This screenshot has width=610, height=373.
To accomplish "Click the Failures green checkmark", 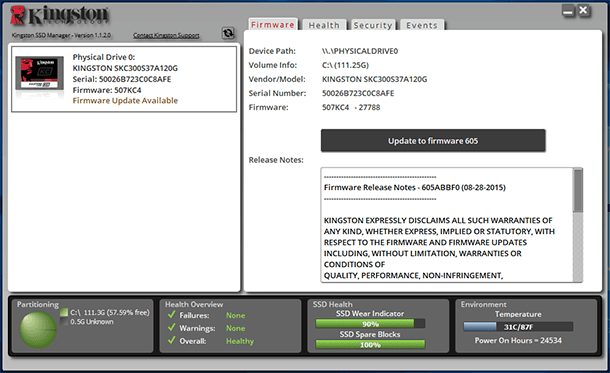I will (172, 314).
